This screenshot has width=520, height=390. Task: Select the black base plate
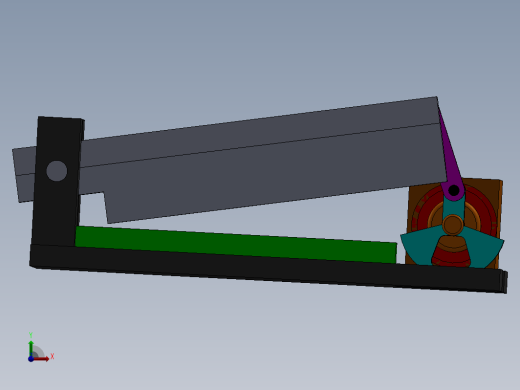[x=268, y=269]
